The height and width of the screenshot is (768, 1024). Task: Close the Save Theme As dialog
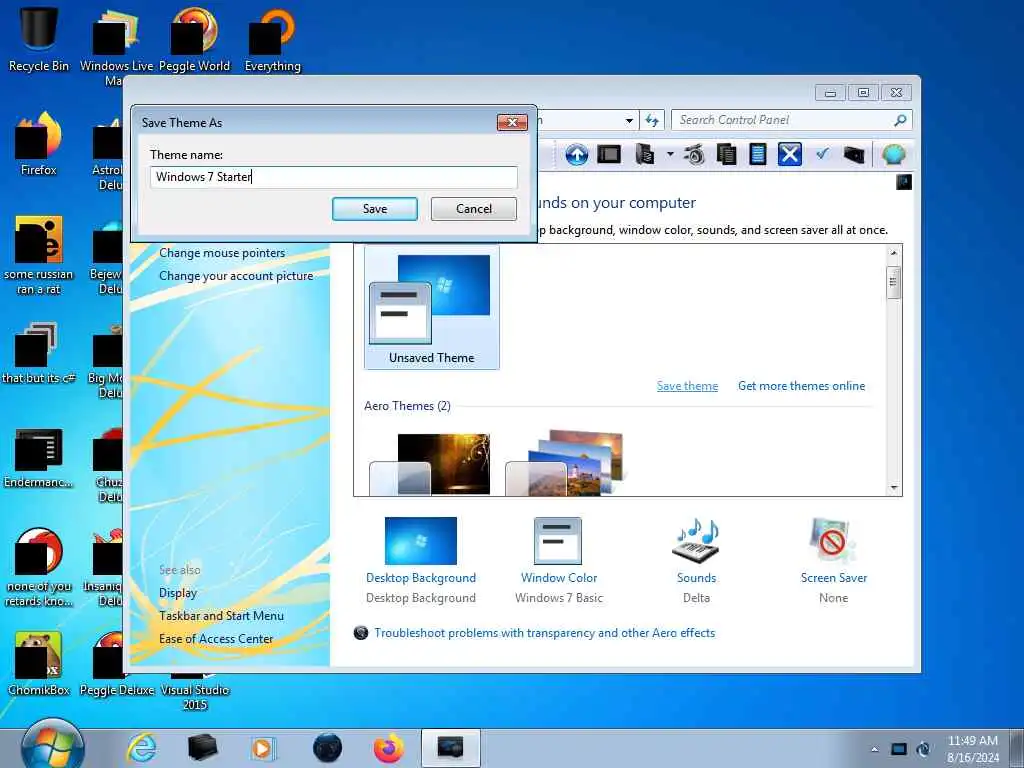tap(512, 122)
